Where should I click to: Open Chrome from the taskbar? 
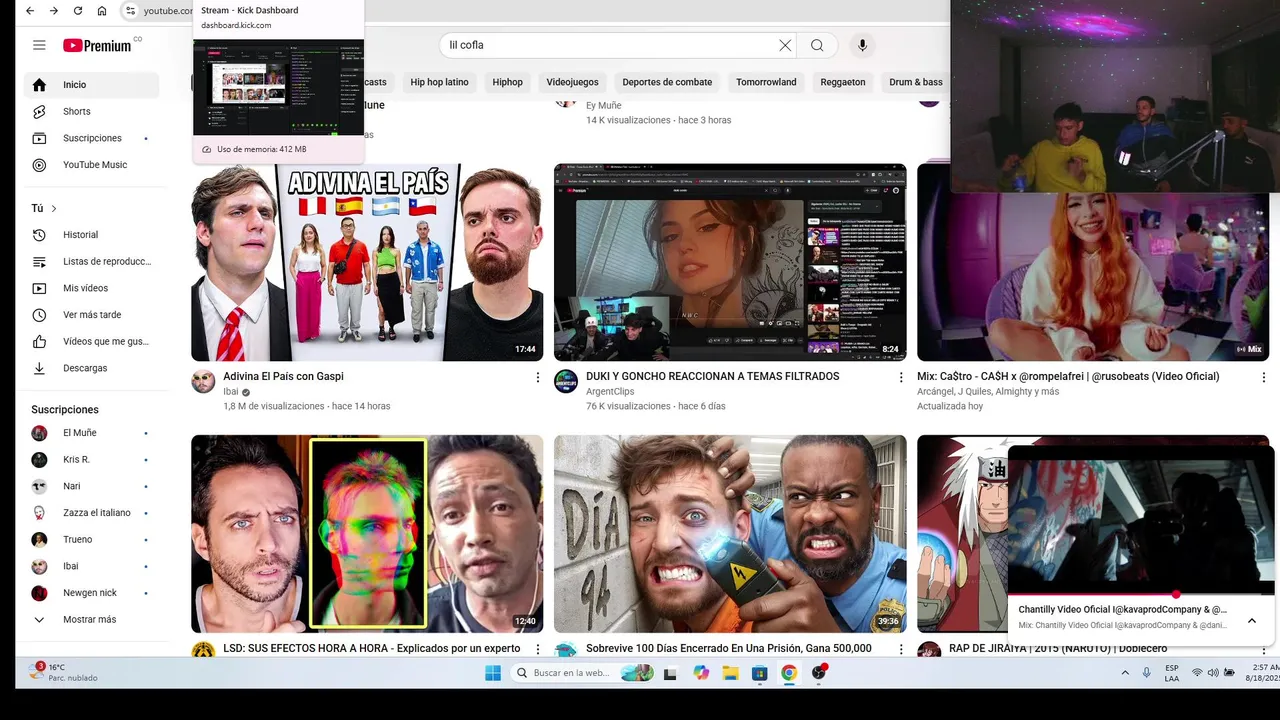click(789, 673)
